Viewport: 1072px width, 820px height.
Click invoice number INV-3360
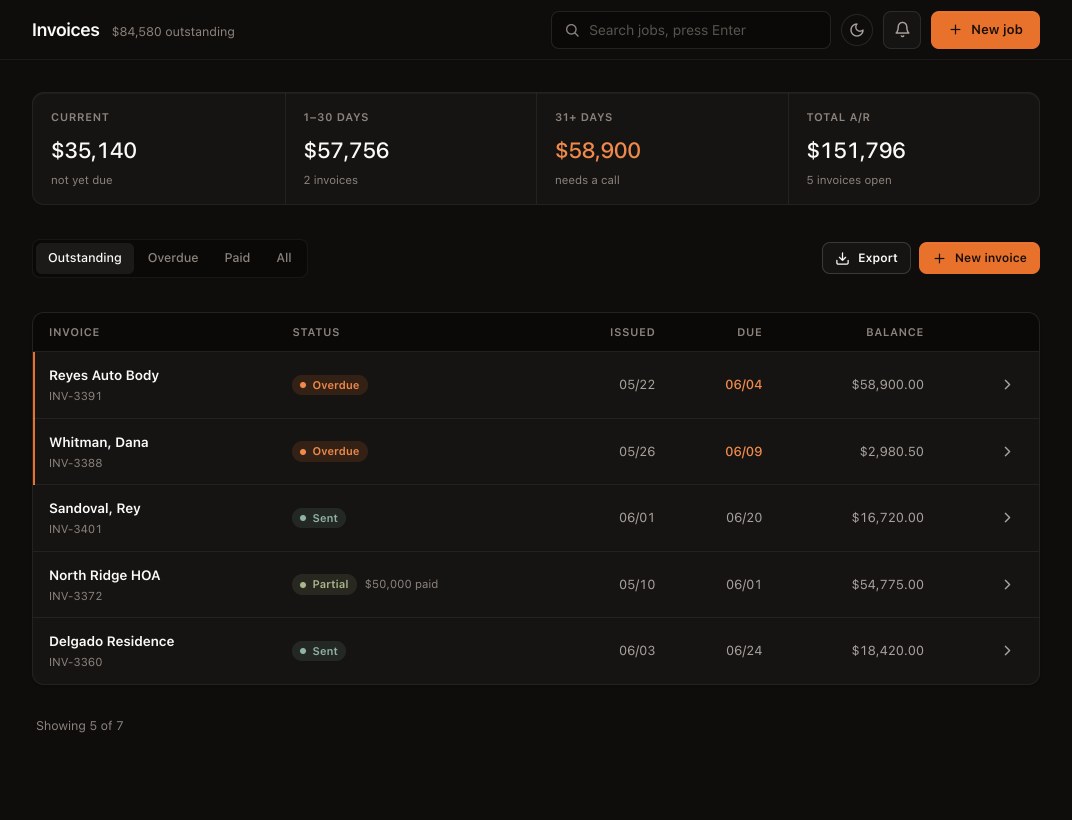[x=75, y=662]
